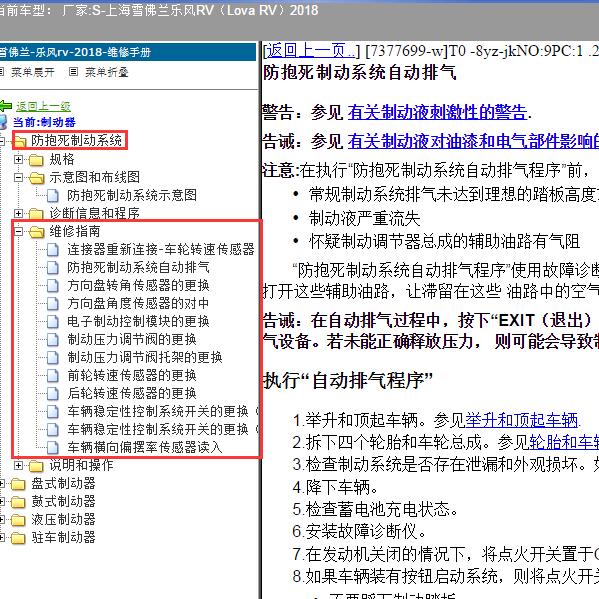Click the 说明和操作 folder icon
The width and height of the screenshot is (599, 599).
tap(36, 466)
